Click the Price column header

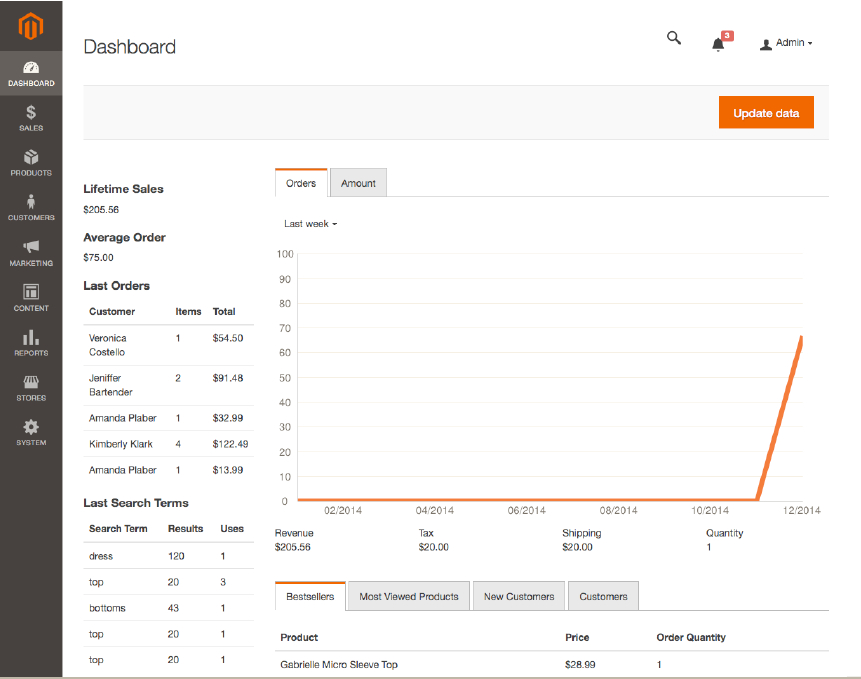point(577,637)
